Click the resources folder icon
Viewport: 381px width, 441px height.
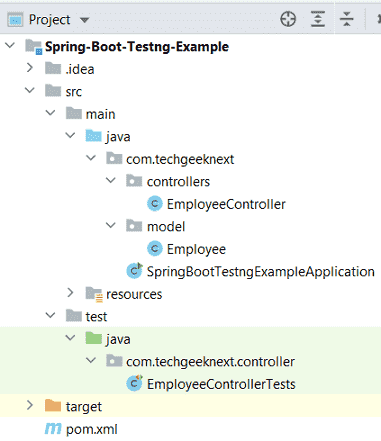point(94,294)
